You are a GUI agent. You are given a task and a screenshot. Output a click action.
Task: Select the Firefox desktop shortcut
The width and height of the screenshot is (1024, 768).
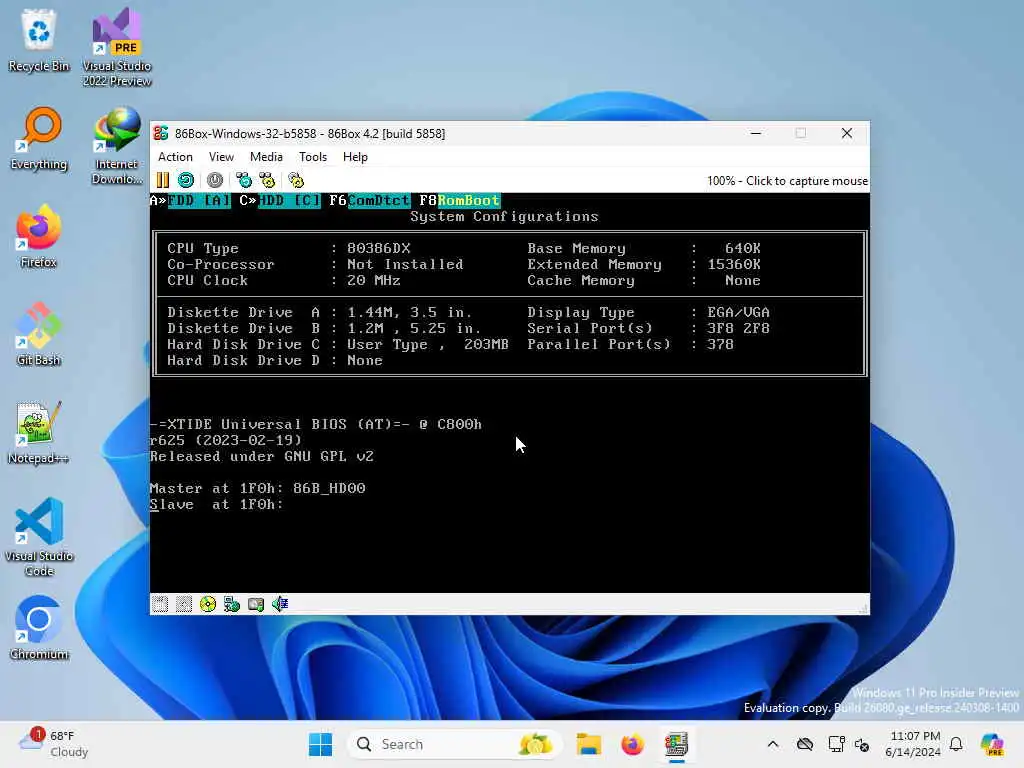coord(39,236)
